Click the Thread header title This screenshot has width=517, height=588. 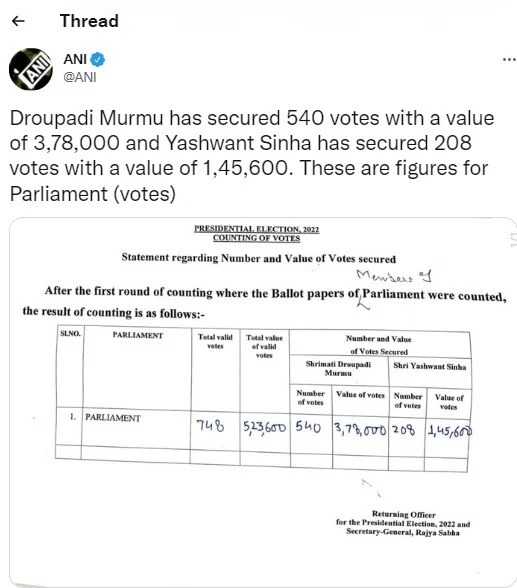click(89, 21)
